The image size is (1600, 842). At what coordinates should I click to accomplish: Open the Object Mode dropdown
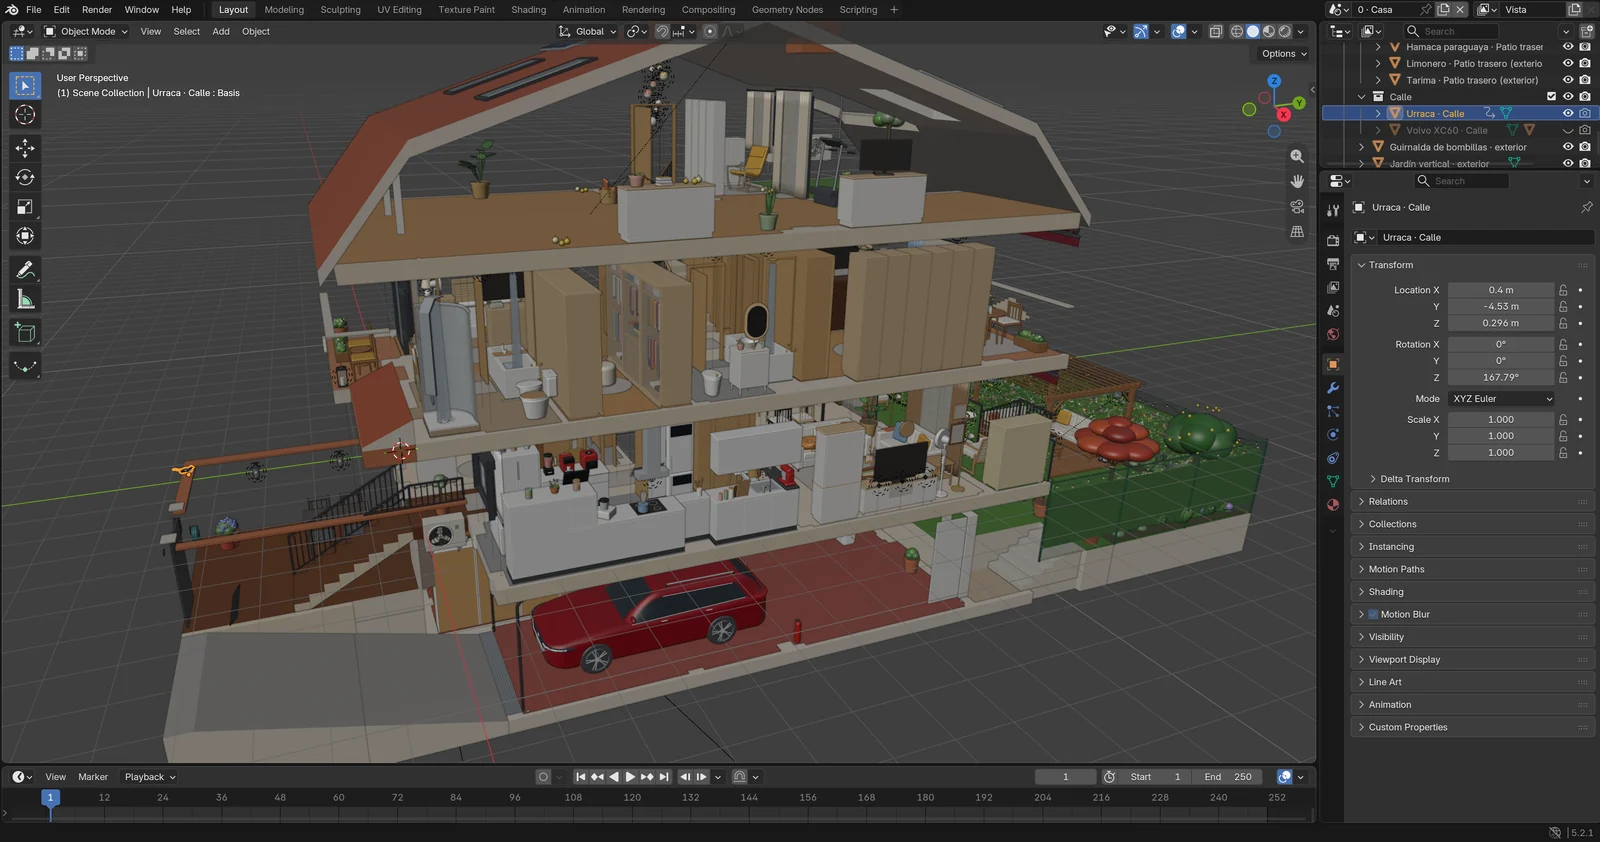tap(86, 31)
